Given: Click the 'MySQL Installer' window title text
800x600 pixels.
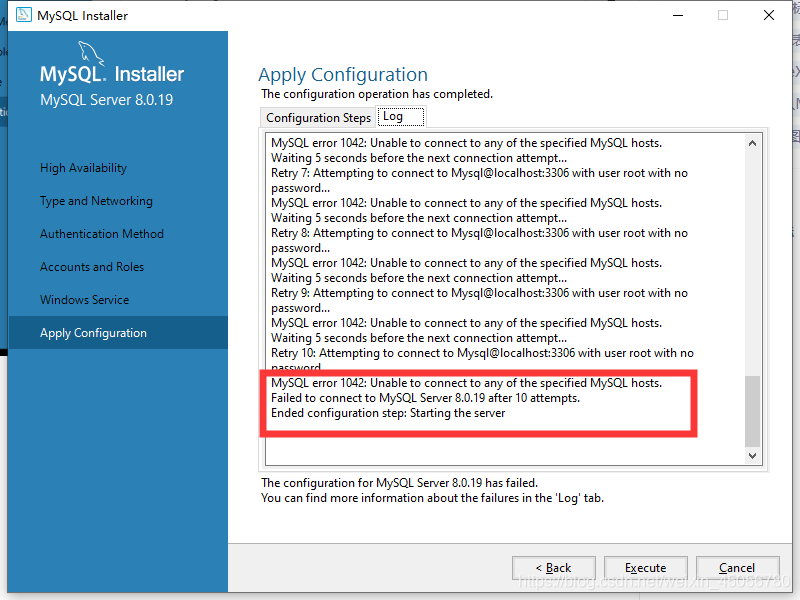Looking at the screenshot, I should pos(82,16).
